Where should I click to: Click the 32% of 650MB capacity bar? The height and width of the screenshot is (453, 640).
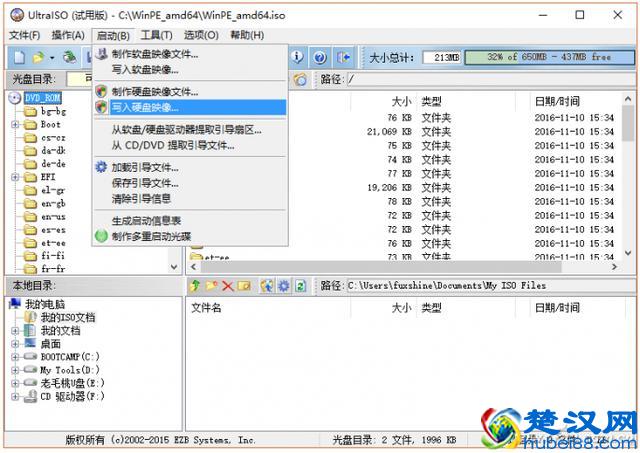pos(549,58)
